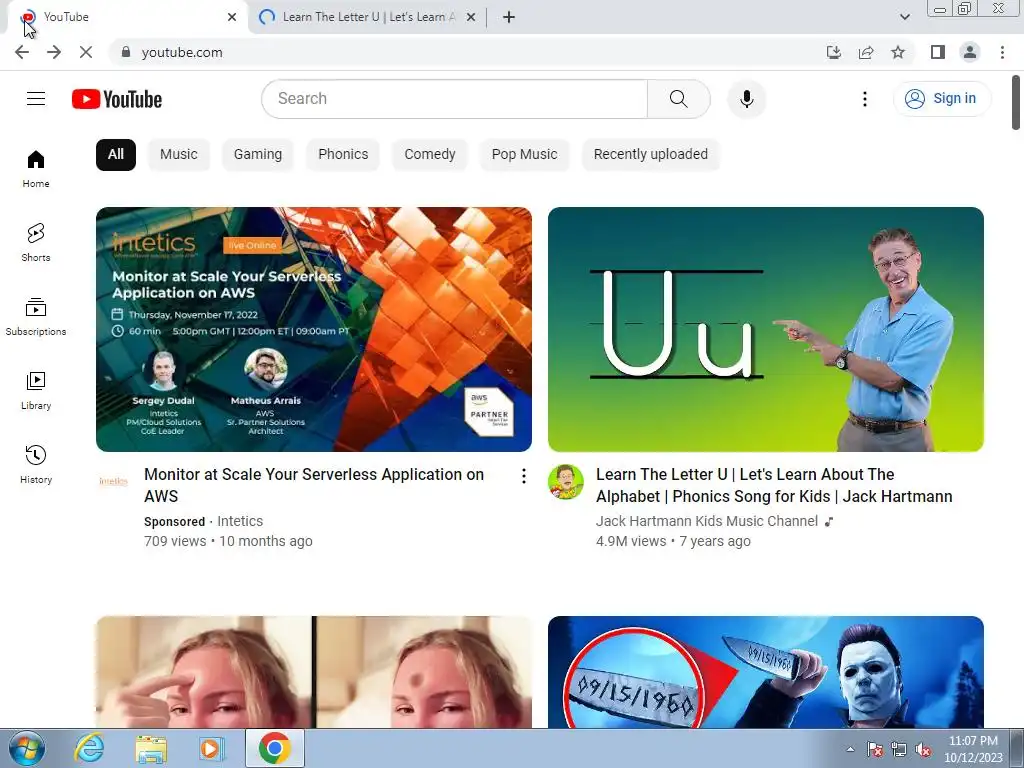View site information padlock
Image resolution: width=1024 pixels, height=768 pixels.
[x=126, y=52]
